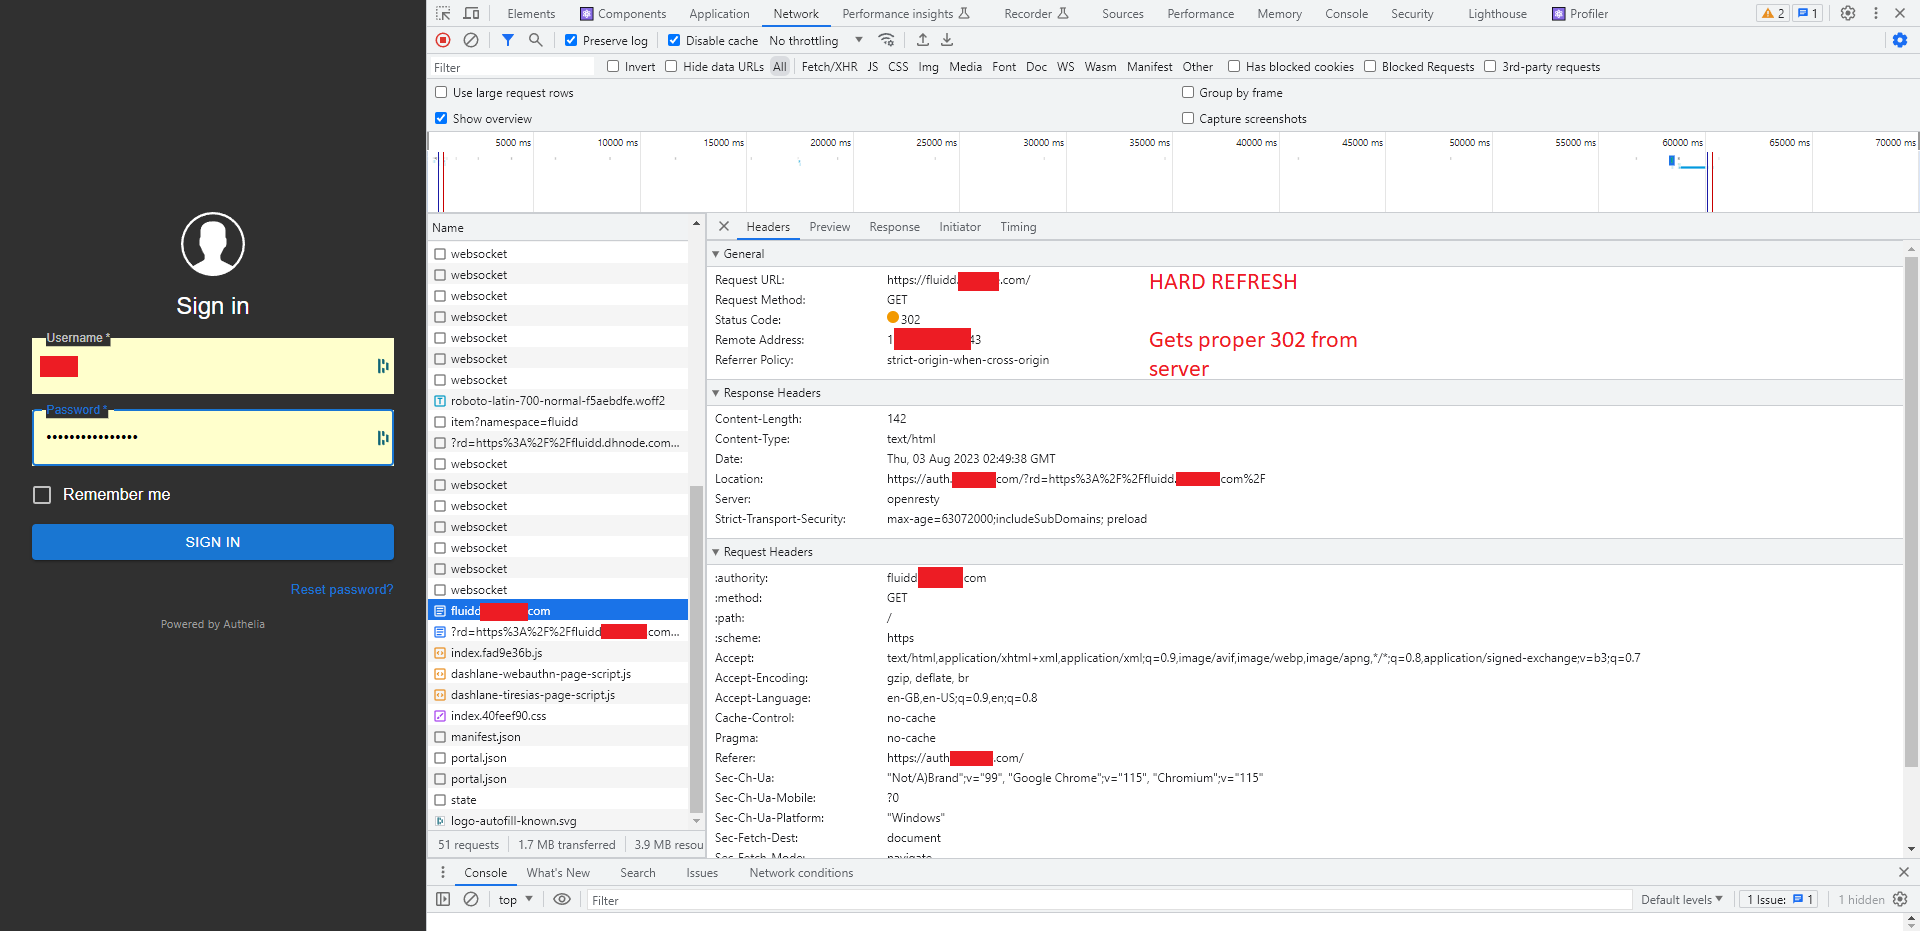Select the manifest.json request
Image resolution: width=1920 pixels, height=931 pixels.
(x=486, y=736)
